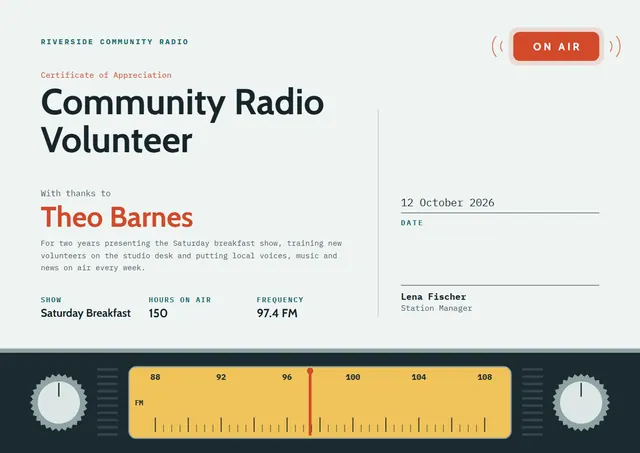This screenshot has width=640, height=453.
Task: Click the 88 mark on FM dial
Action: pos(155,377)
